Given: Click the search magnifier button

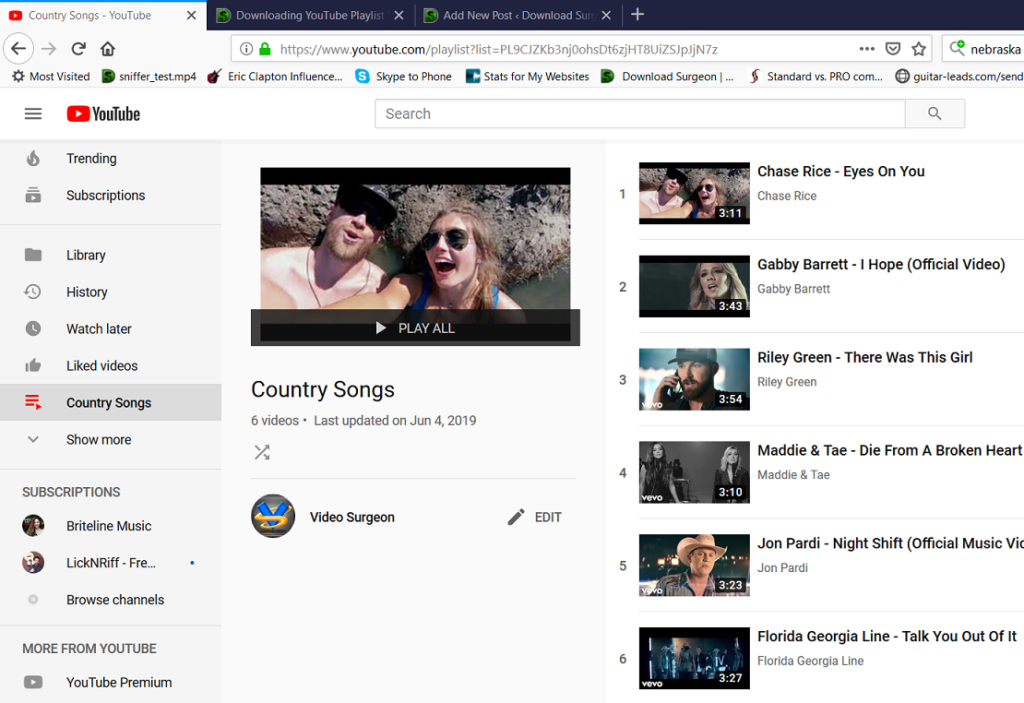Looking at the screenshot, I should click(x=935, y=114).
